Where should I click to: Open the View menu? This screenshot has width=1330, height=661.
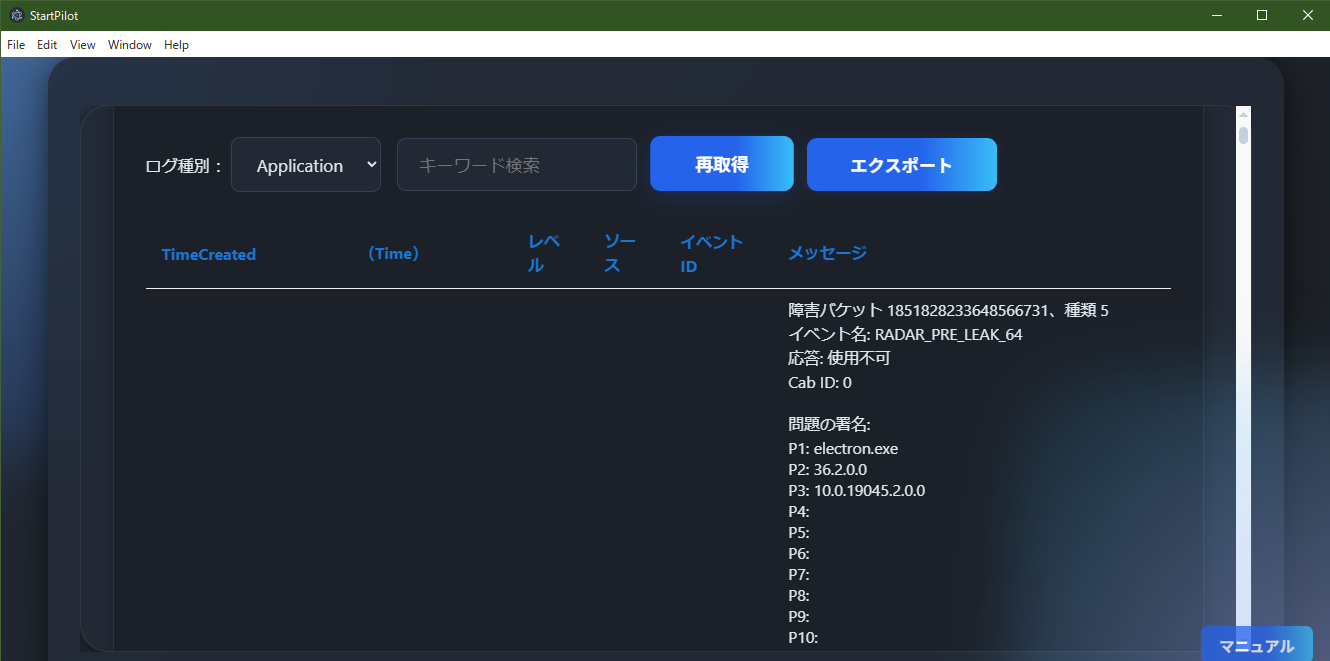coord(81,44)
